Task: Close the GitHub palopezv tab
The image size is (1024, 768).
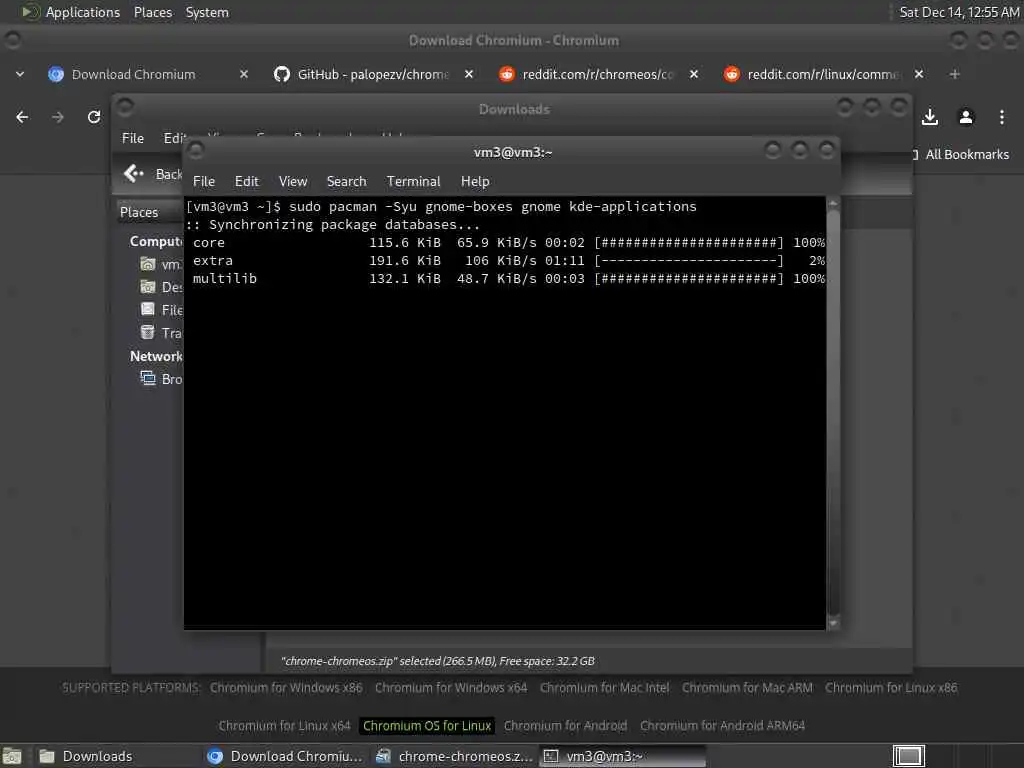Action: 469,74
